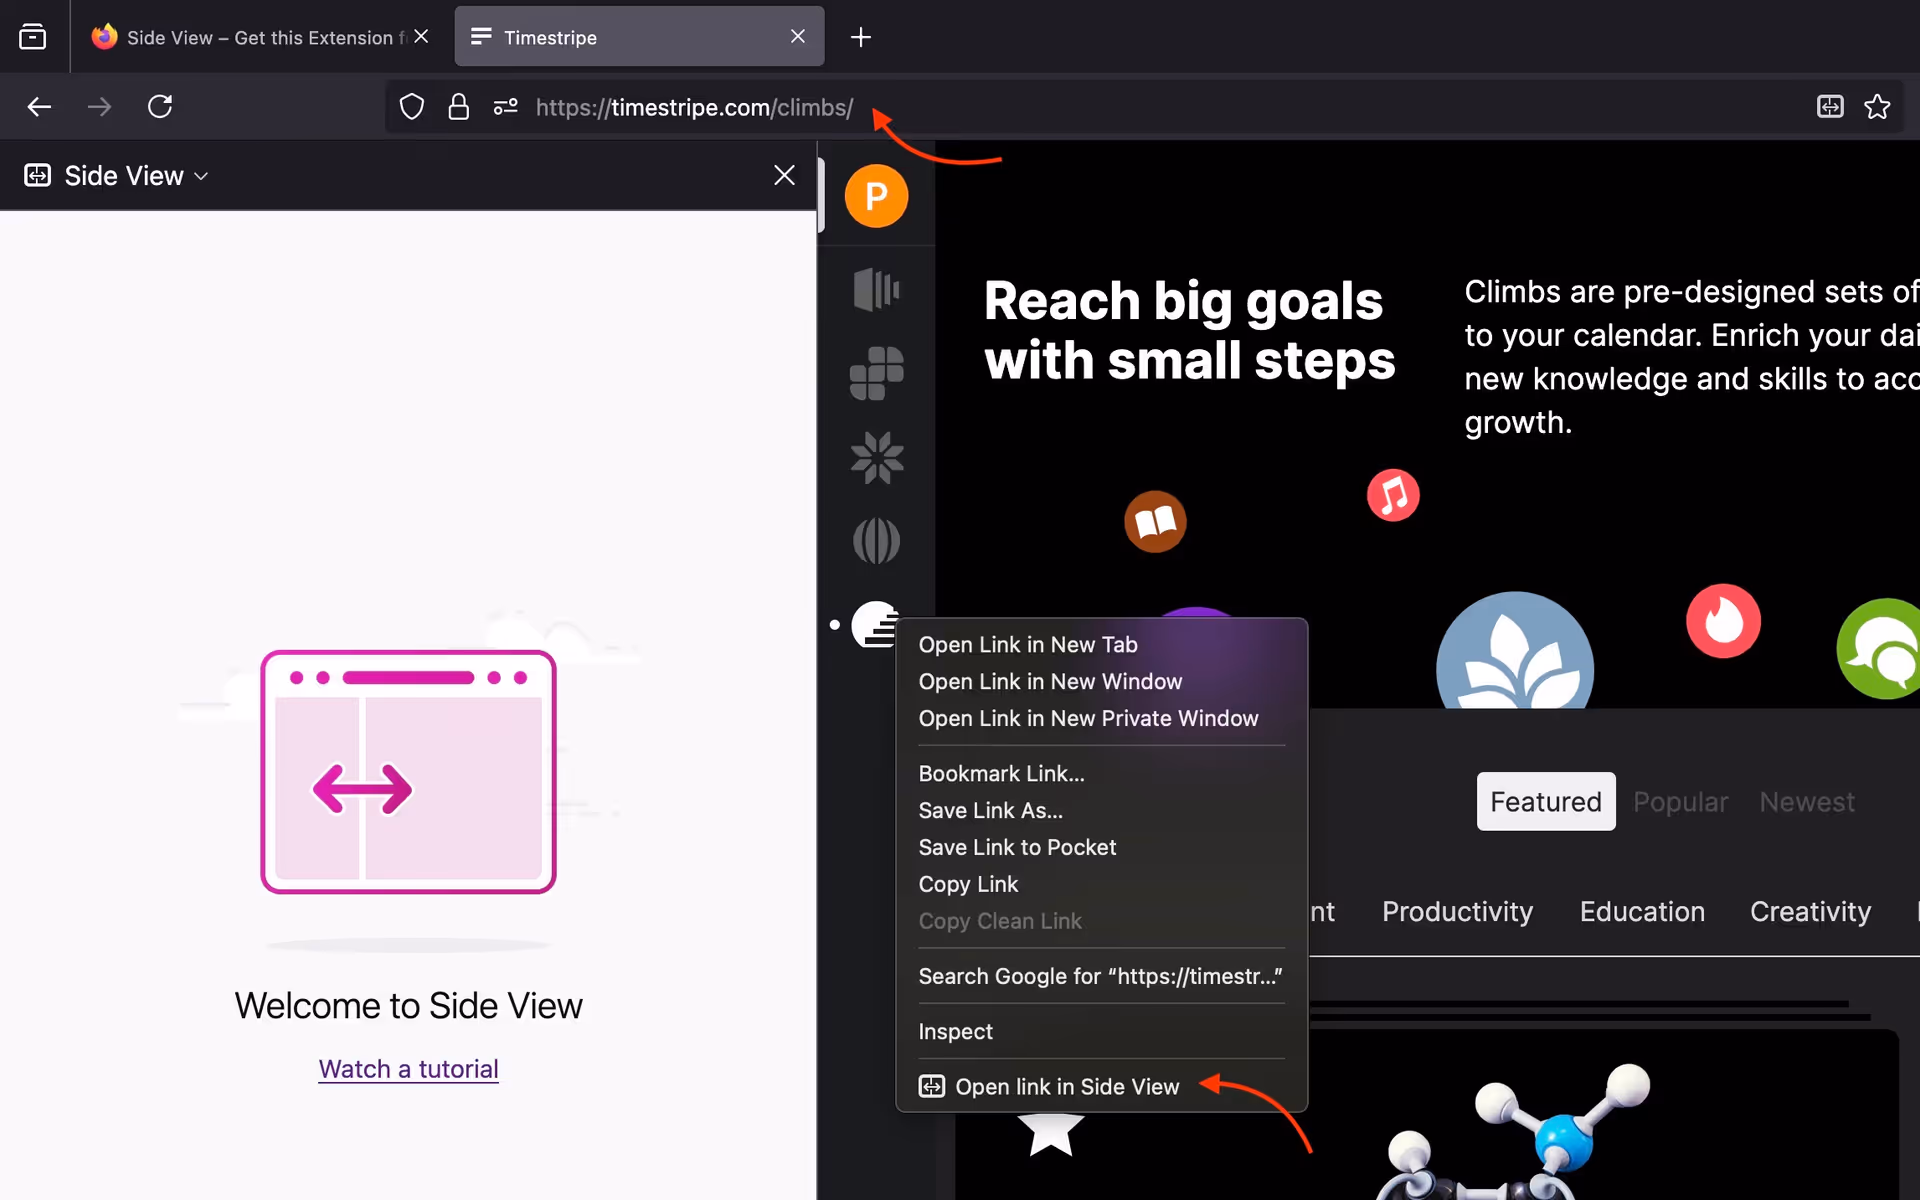This screenshot has width=1920, height=1200.
Task: Go back with the left arrow button
Action: click(x=39, y=107)
